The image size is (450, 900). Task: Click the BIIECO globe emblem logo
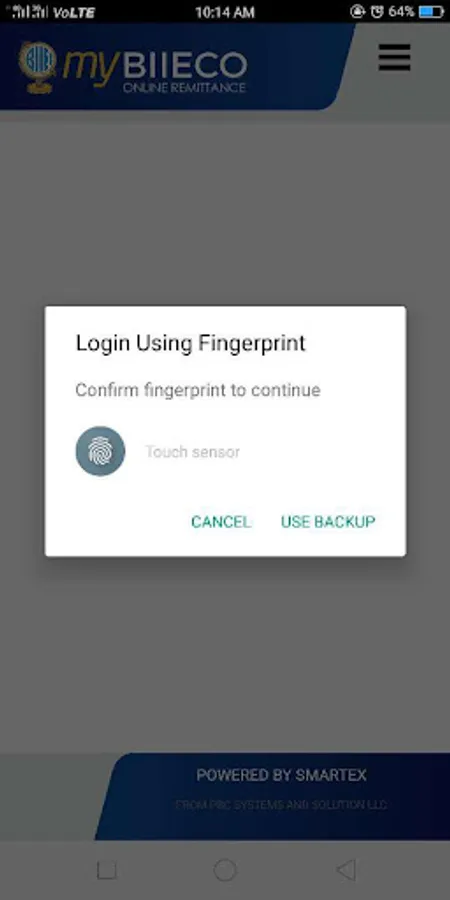pyautogui.click(x=38, y=67)
